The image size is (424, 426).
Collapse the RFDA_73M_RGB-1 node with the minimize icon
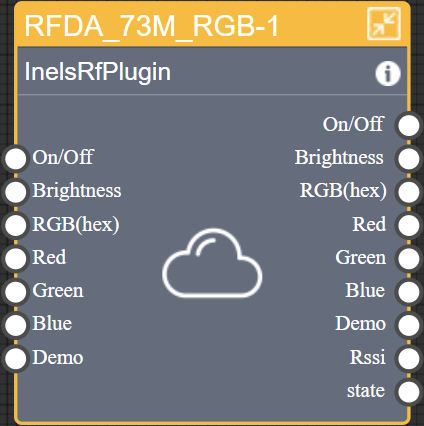click(384, 23)
